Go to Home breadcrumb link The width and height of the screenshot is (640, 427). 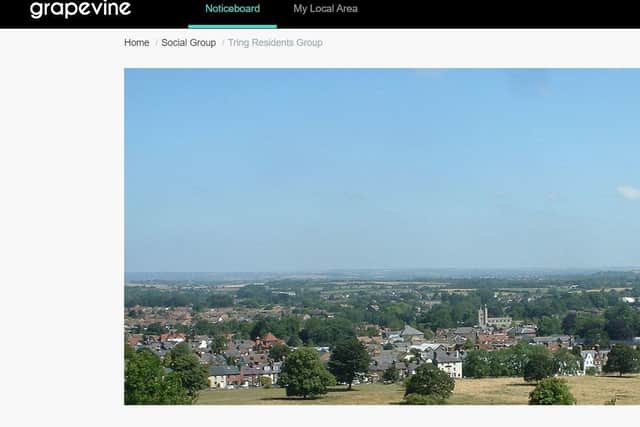[137, 42]
